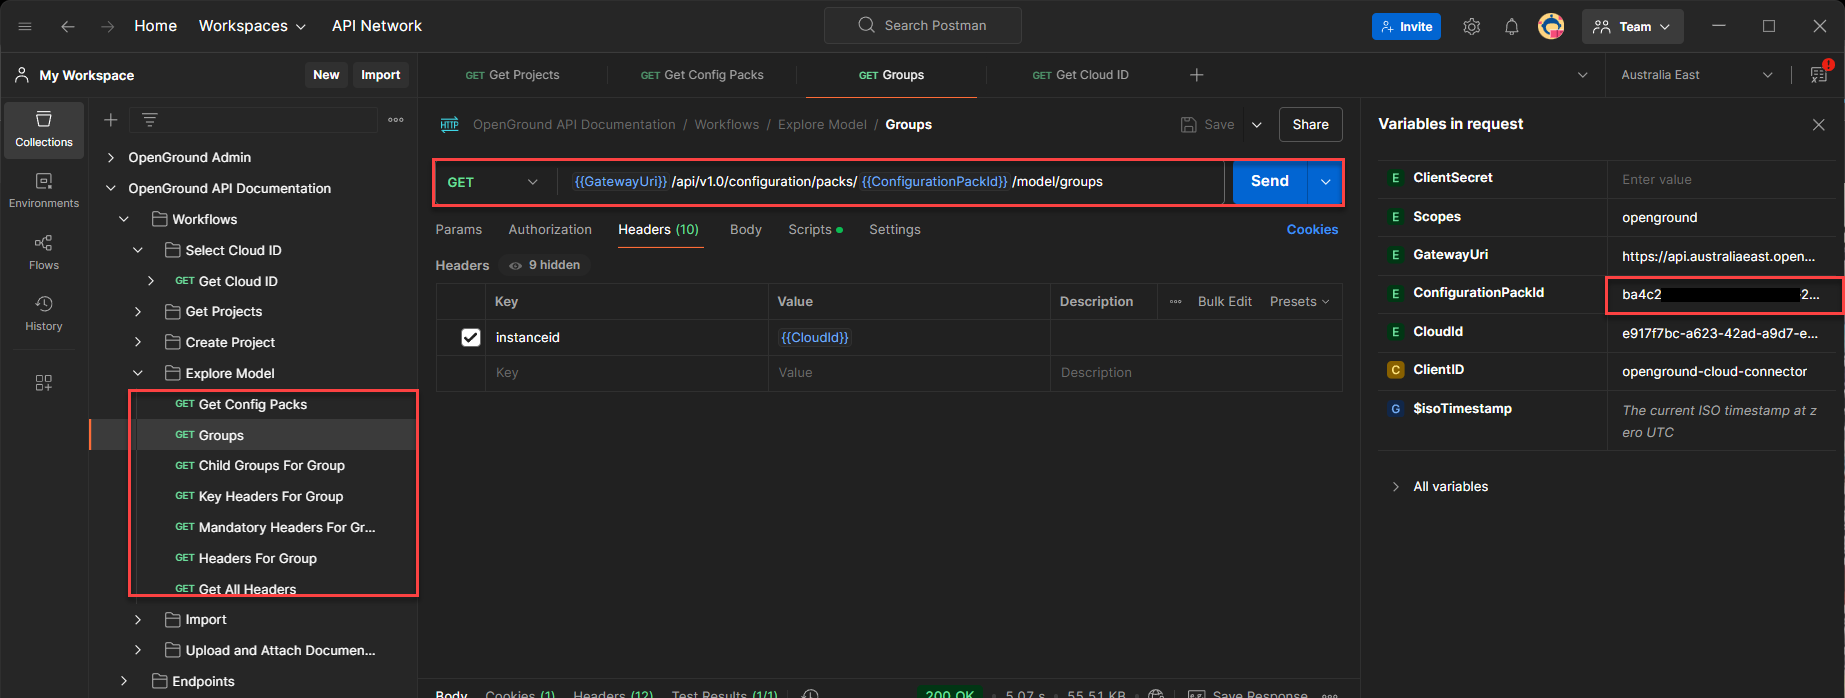Switch to the Get Projects request tab

pyautogui.click(x=512, y=75)
